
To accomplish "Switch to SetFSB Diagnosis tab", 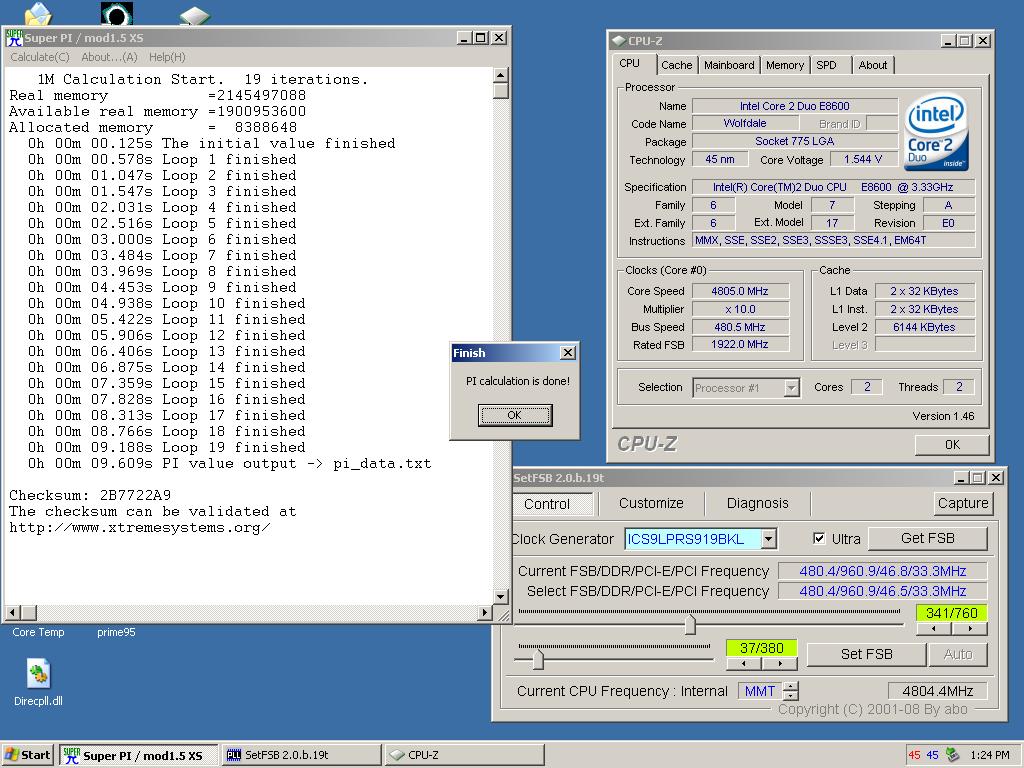I will (x=758, y=504).
